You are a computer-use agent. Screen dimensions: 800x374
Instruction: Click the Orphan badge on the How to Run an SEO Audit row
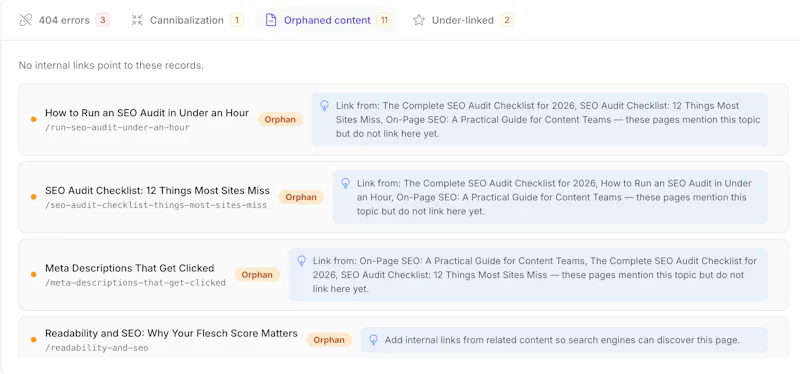(280, 119)
